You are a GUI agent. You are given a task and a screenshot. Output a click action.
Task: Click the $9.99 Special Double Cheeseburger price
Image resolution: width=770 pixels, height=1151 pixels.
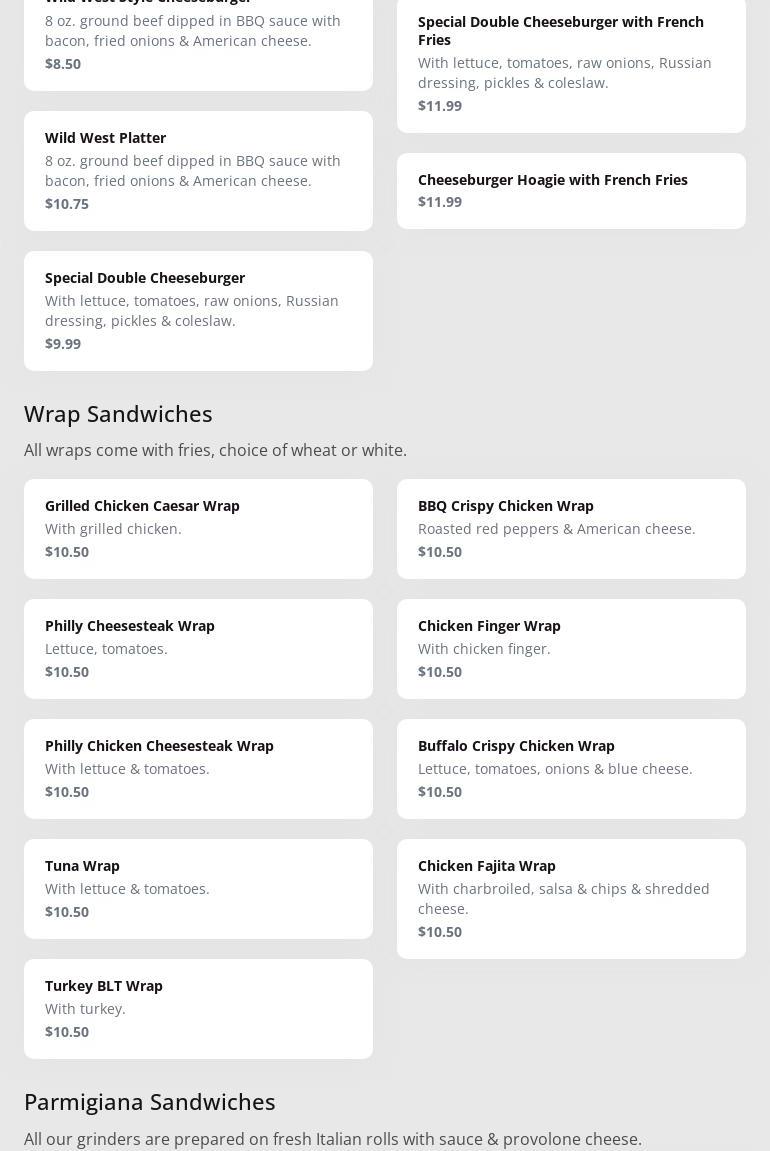63,343
